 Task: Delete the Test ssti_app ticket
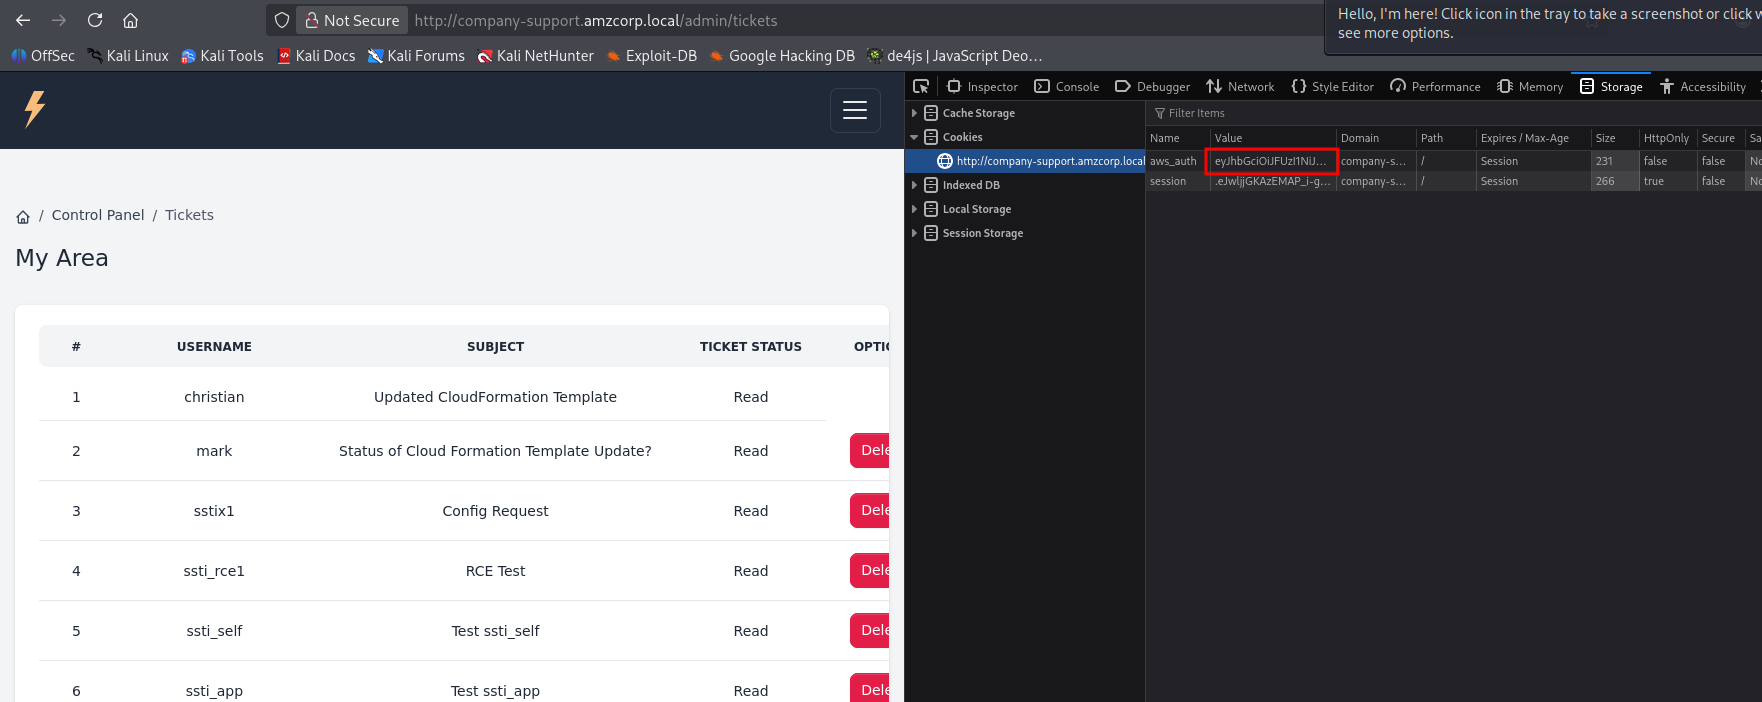pos(870,688)
